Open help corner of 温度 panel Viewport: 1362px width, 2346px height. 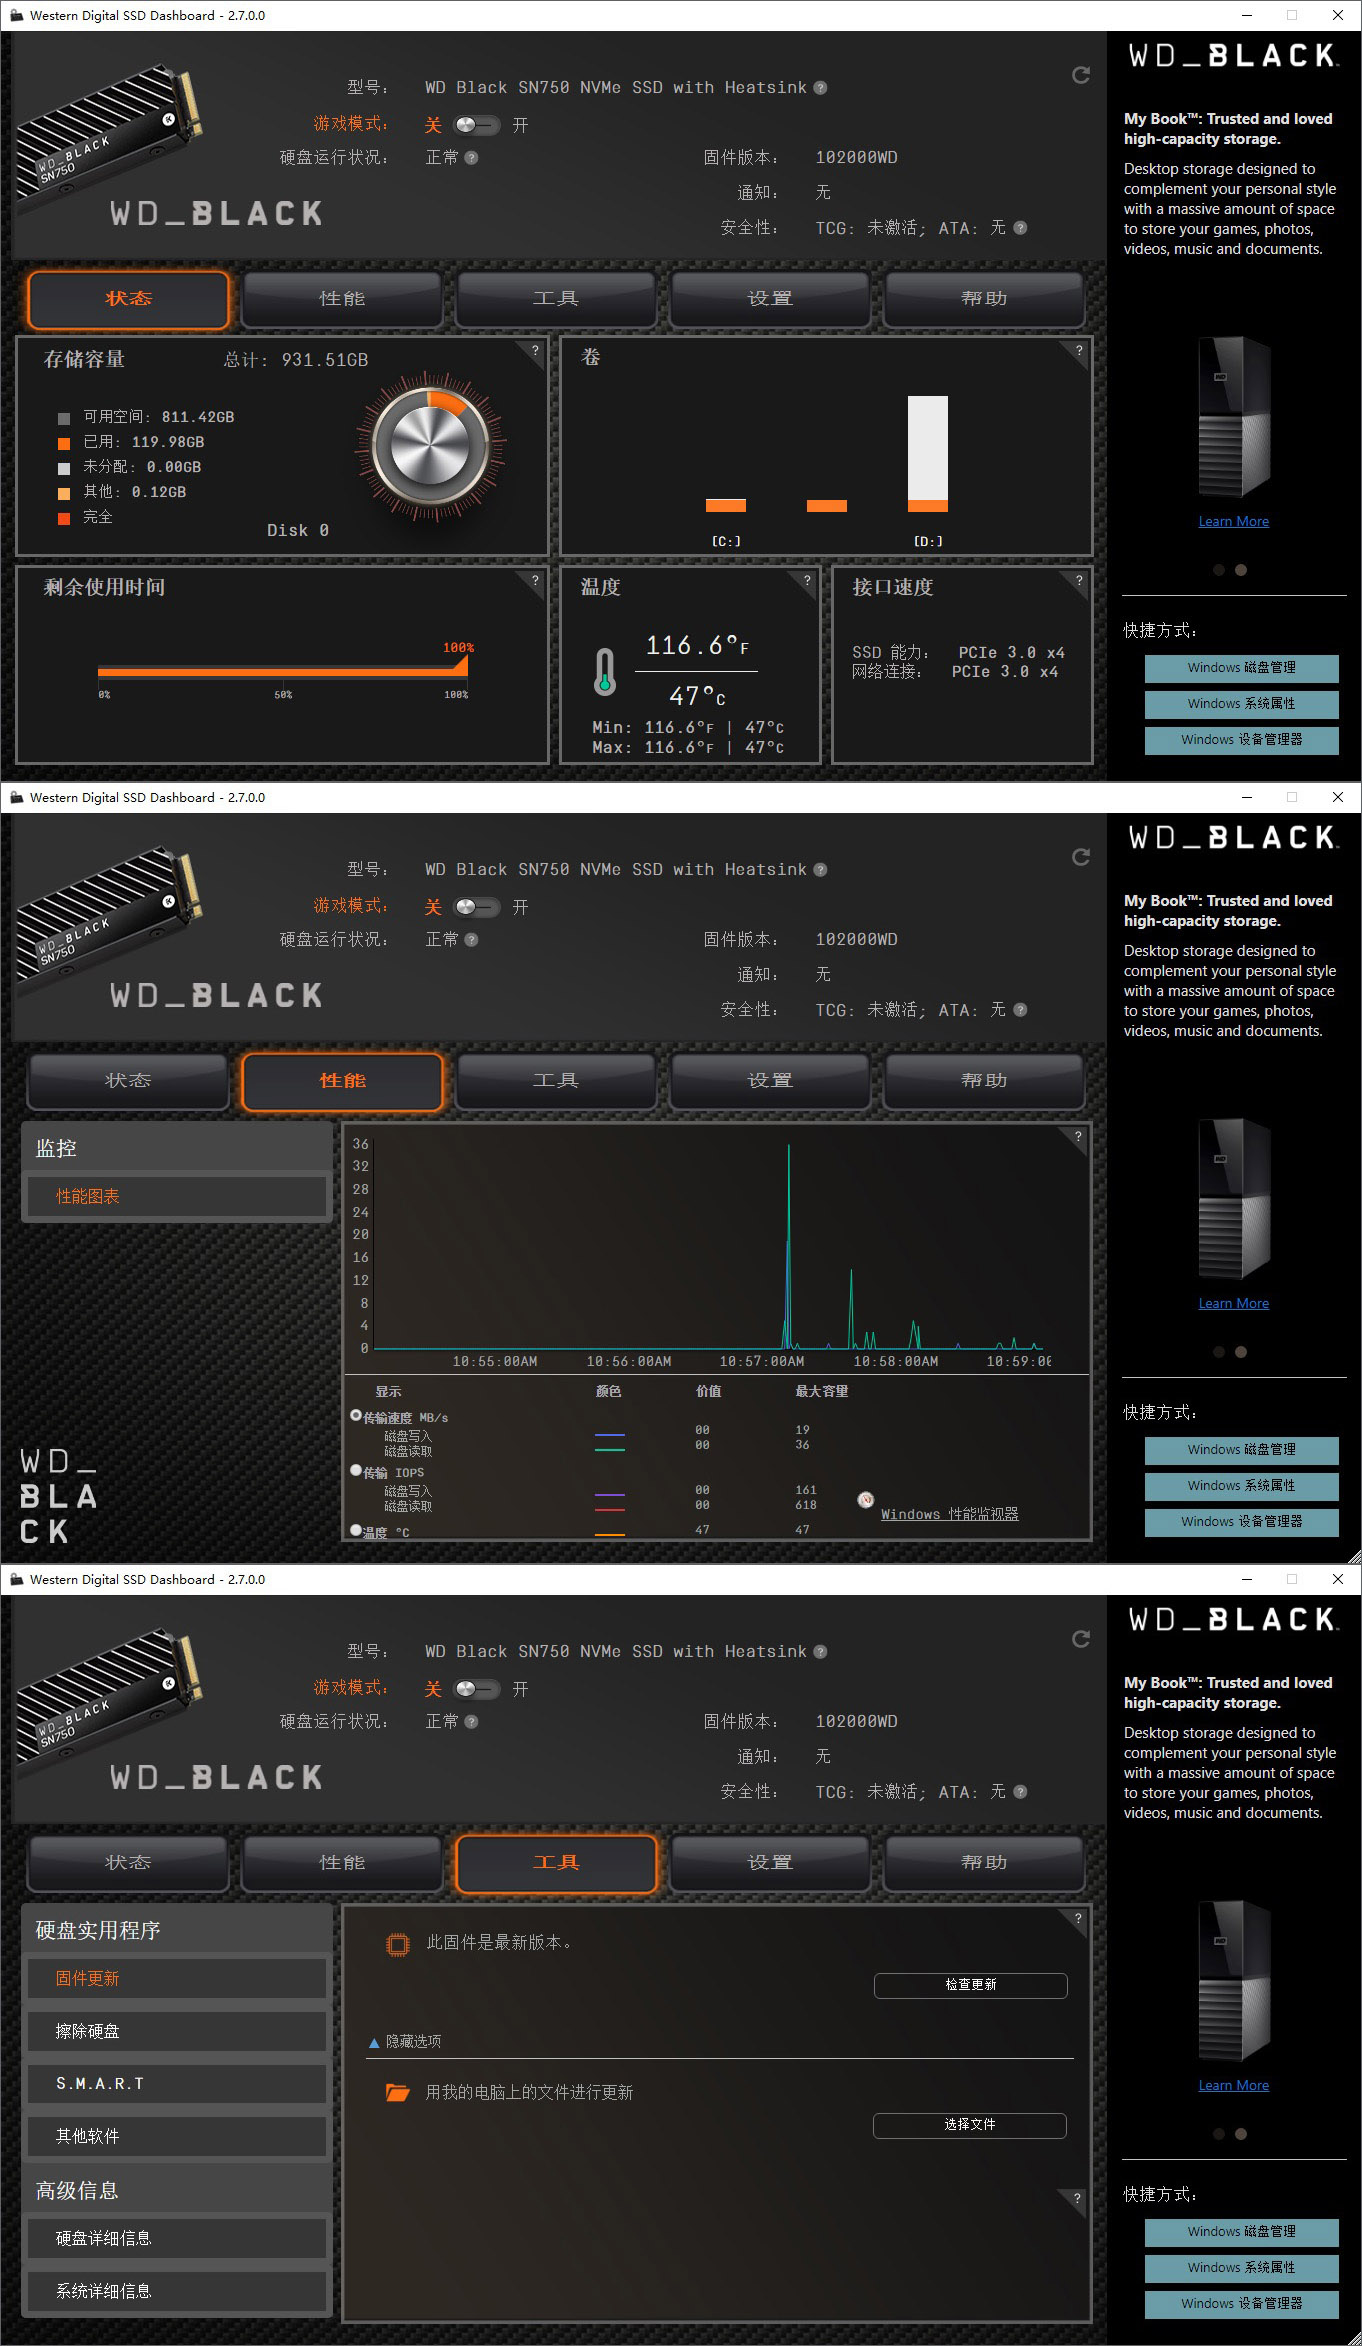click(x=807, y=580)
